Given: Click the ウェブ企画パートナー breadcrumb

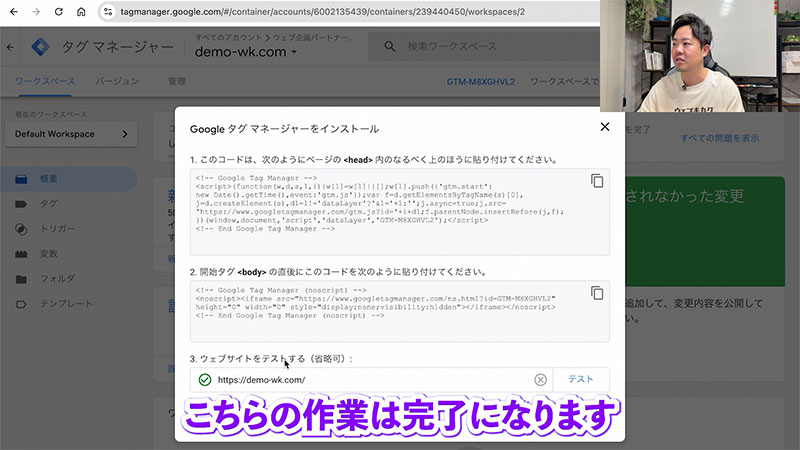Looking at the screenshot, I should tap(312, 38).
